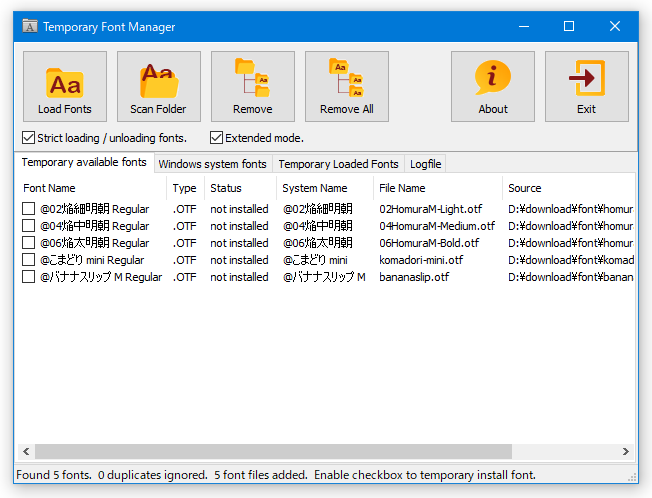Click the horizontal scrollbar right arrow
The width and height of the screenshot is (652, 498).
click(626, 451)
